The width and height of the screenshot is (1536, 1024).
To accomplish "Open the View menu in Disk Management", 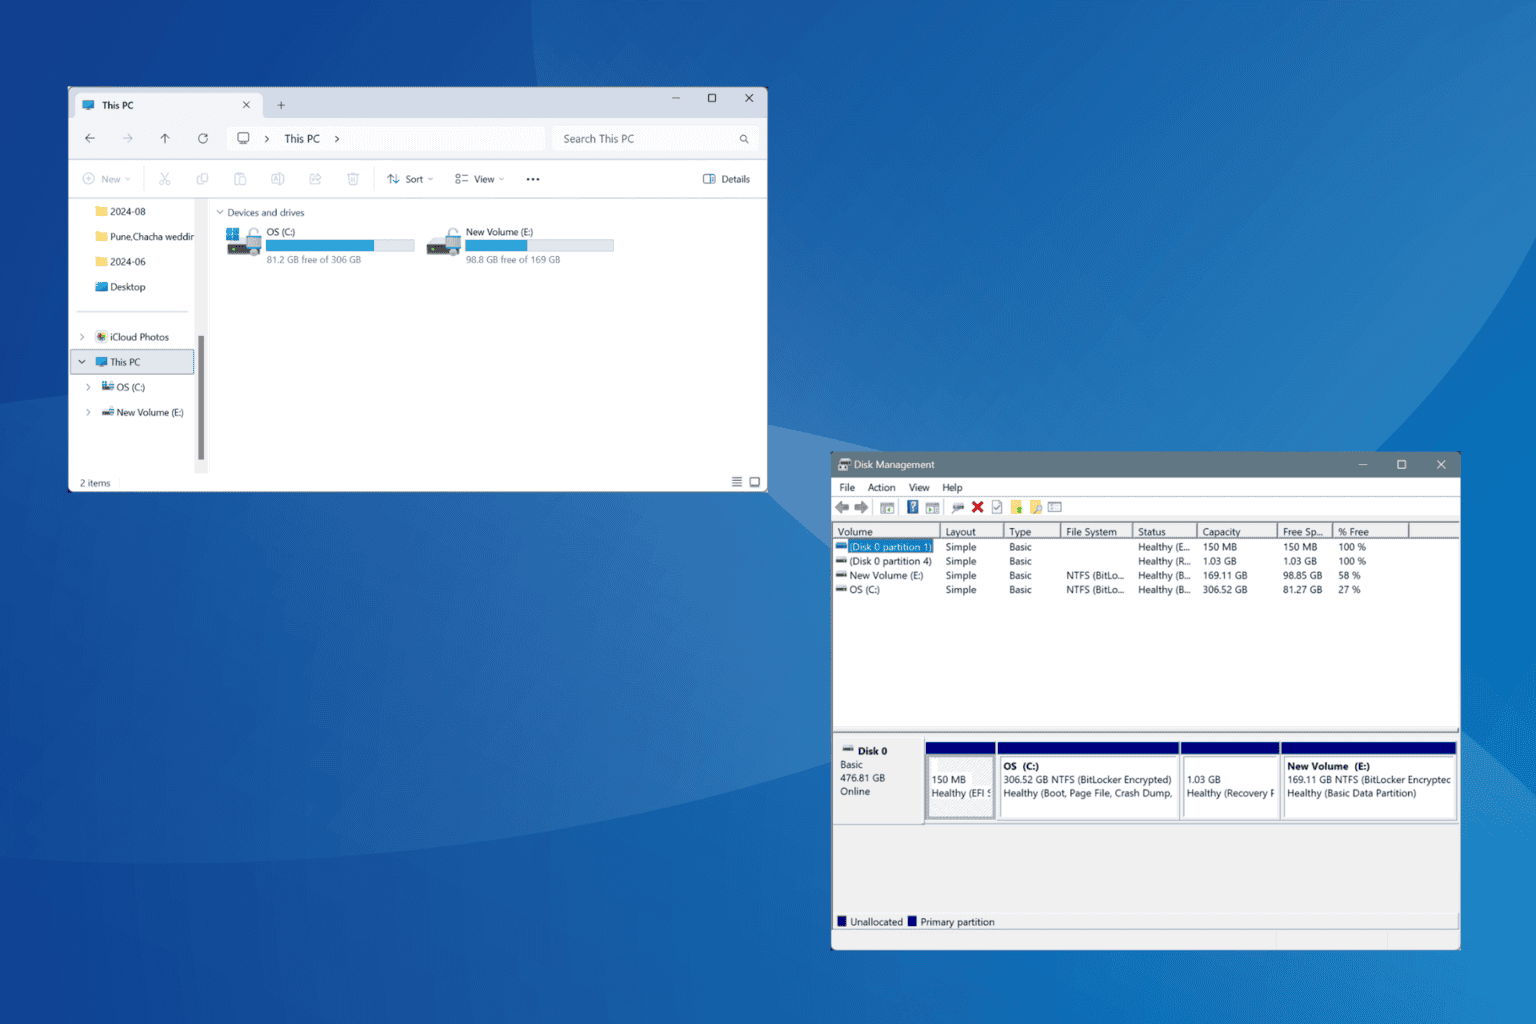I will [x=919, y=488].
